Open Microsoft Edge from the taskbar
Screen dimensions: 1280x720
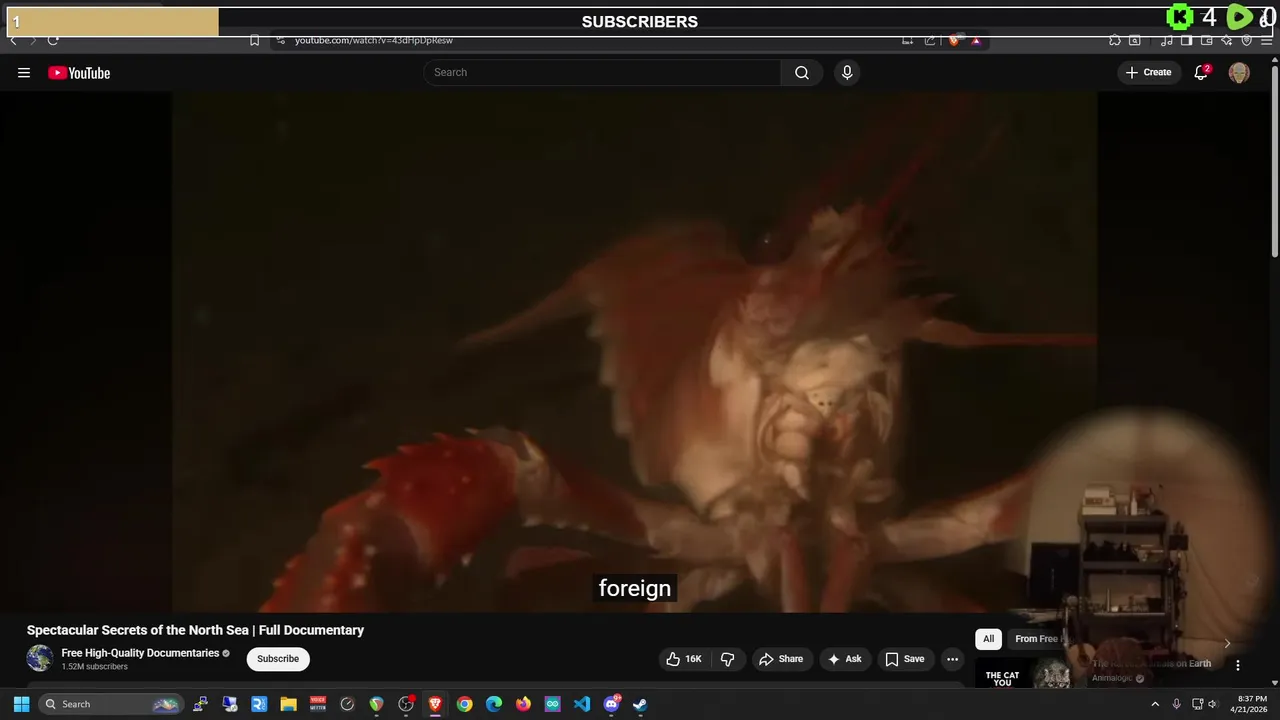pos(494,704)
